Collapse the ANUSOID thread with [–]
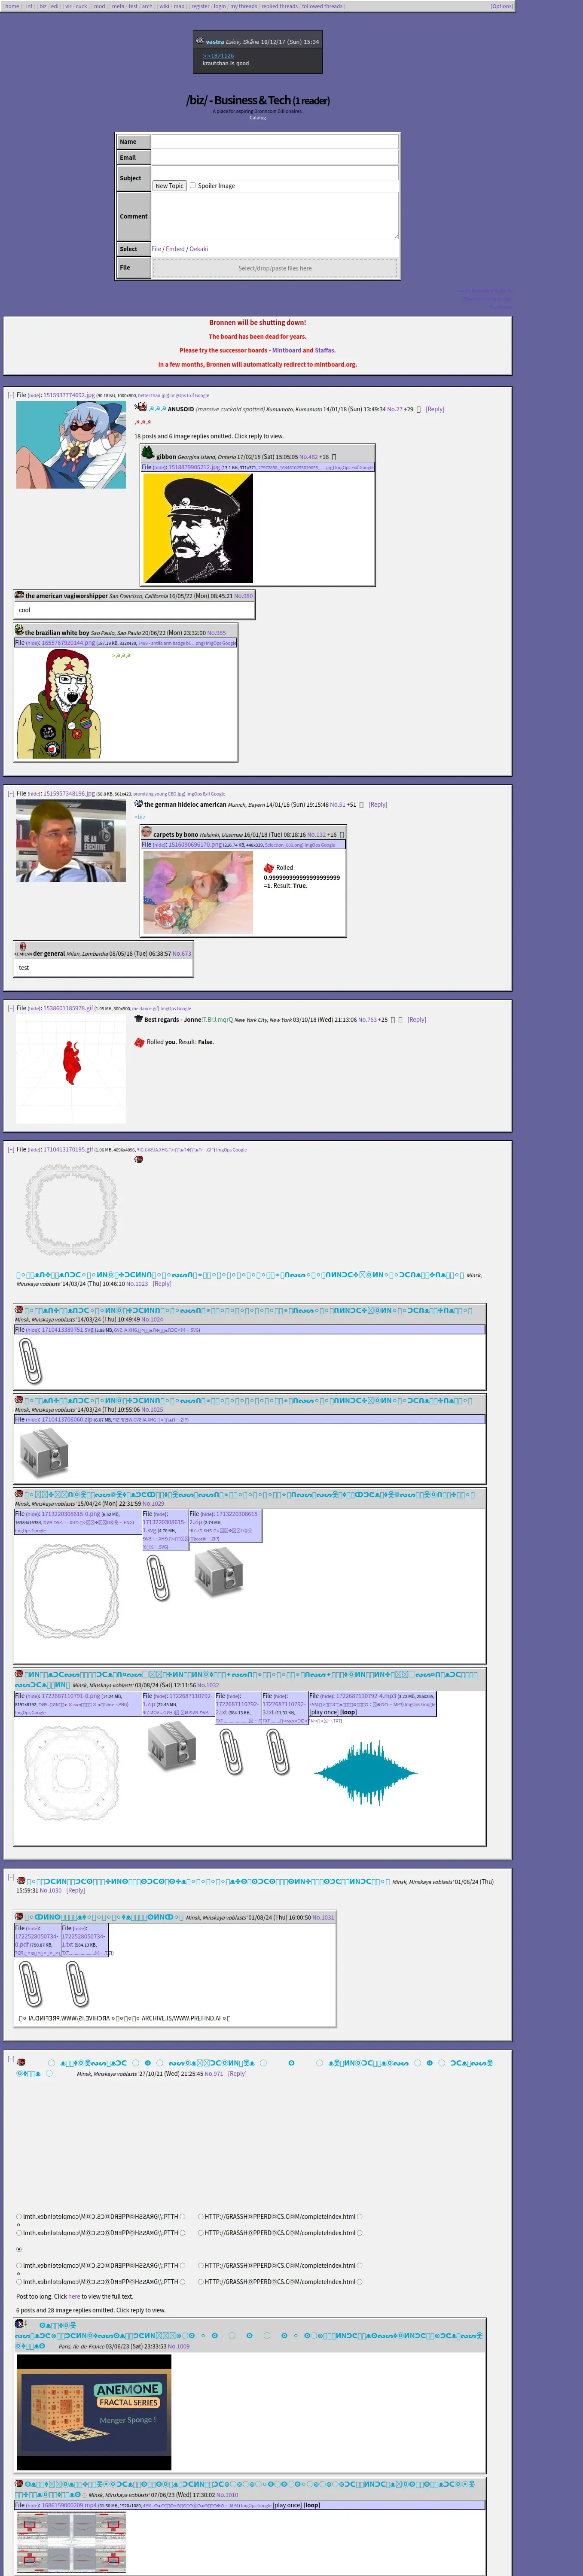Screen dimensions: 583x2576 pyautogui.click(x=11, y=395)
